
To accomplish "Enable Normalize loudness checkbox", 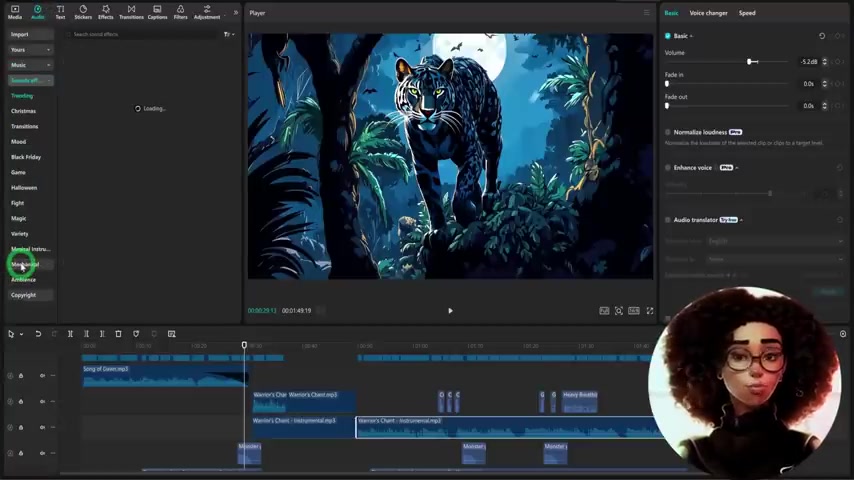I will (x=668, y=132).
